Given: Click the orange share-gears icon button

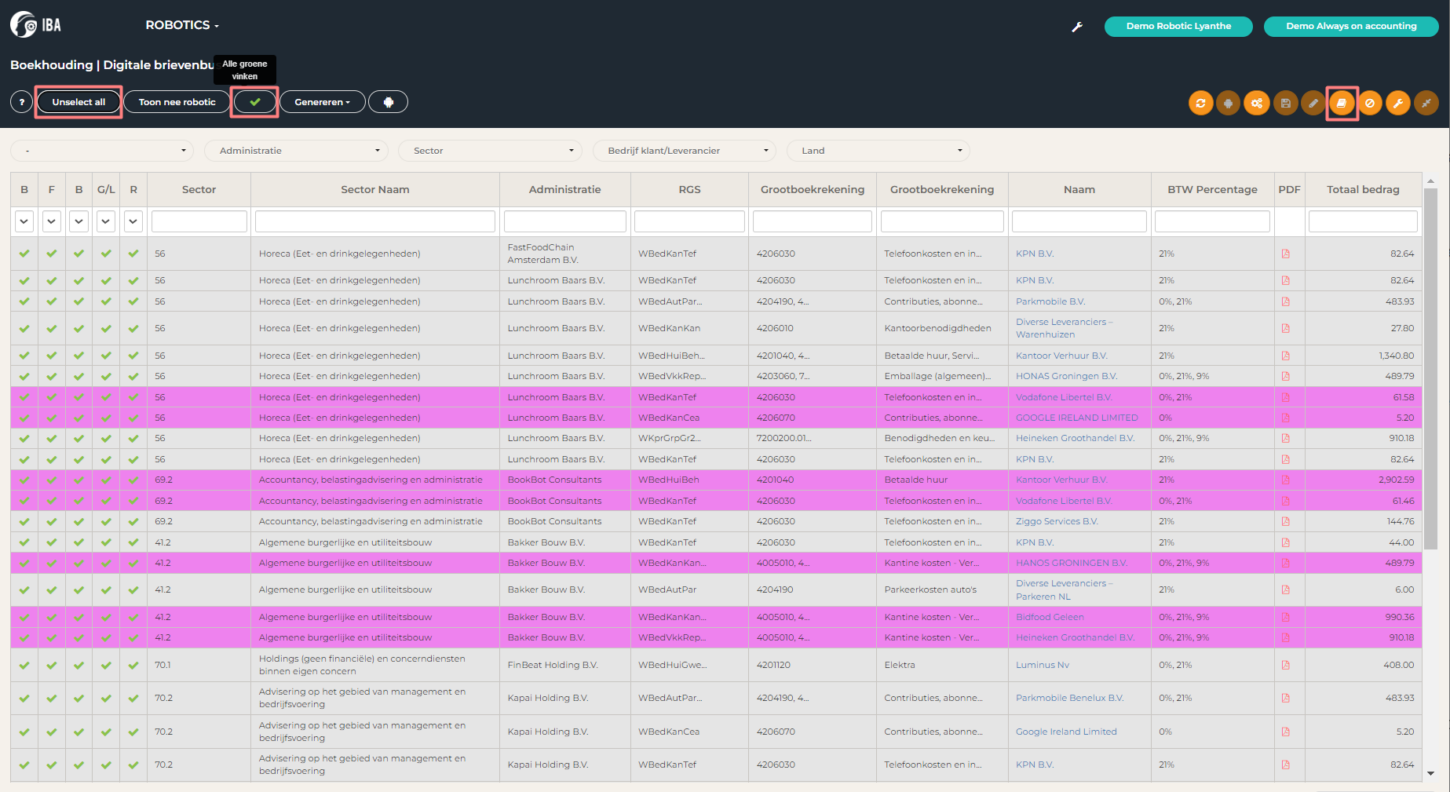Looking at the screenshot, I should pos(1257,103).
